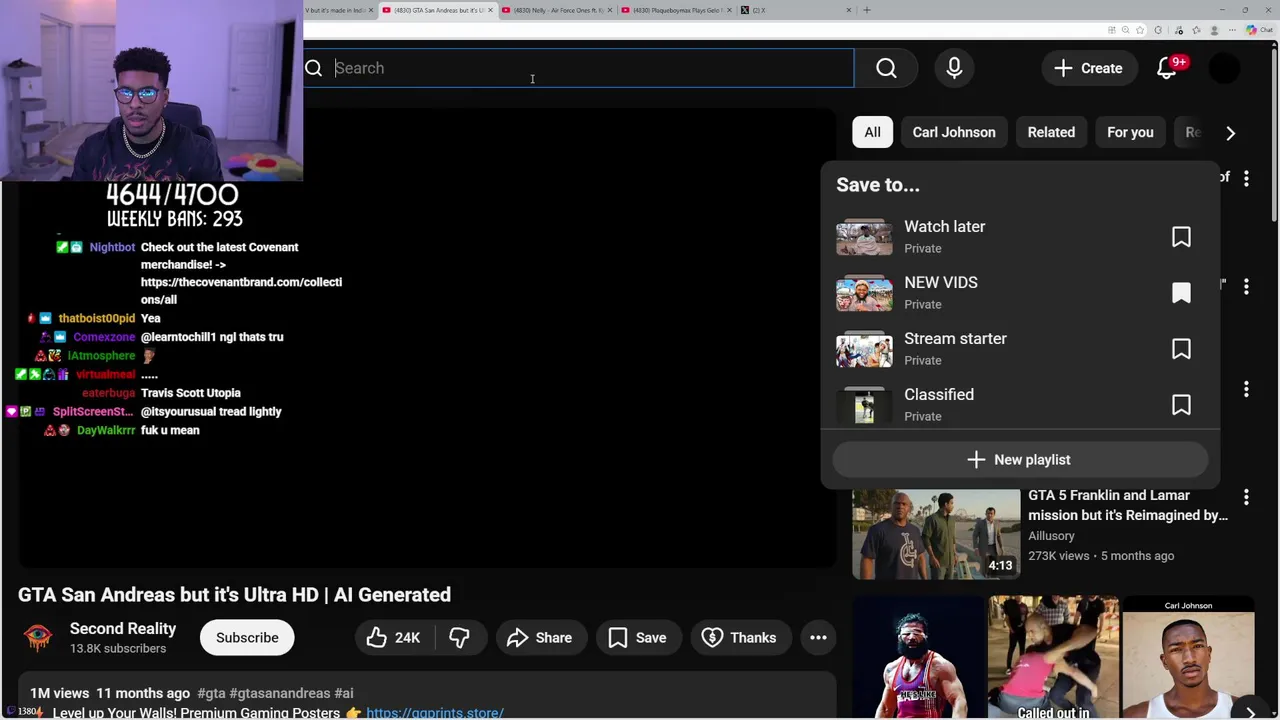This screenshot has height=720, width=1280.
Task: Switch to the X browser tab
Action: point(795,10)
